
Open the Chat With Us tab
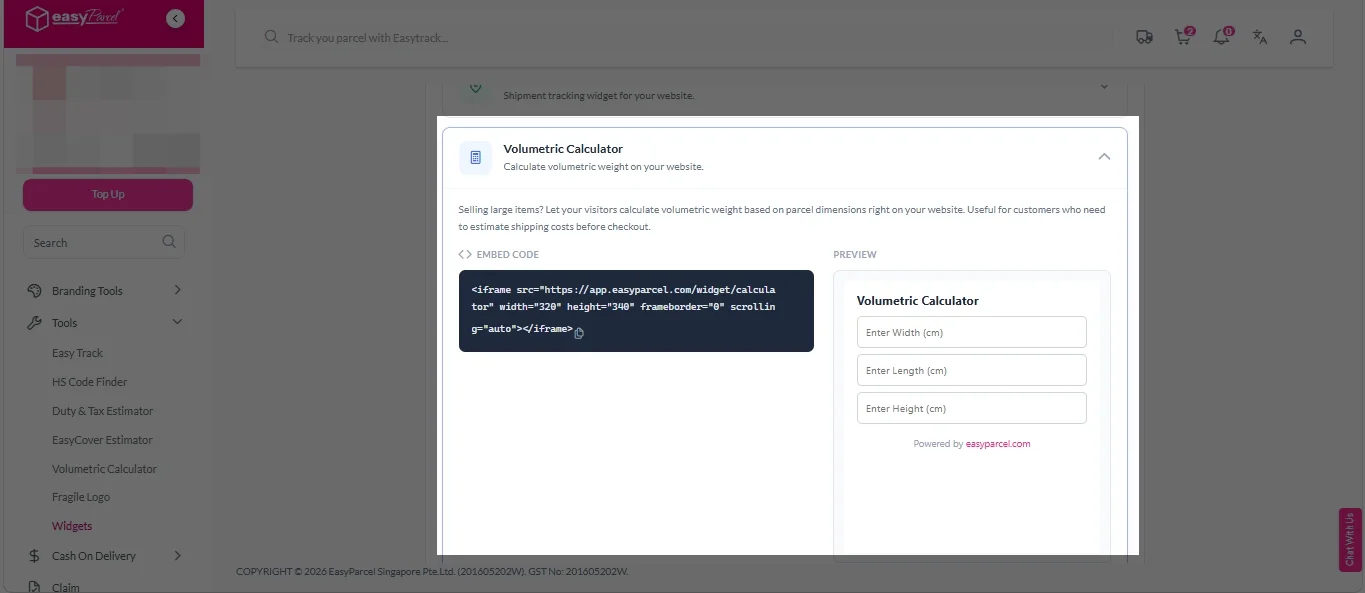click(x=1350, y=540)
